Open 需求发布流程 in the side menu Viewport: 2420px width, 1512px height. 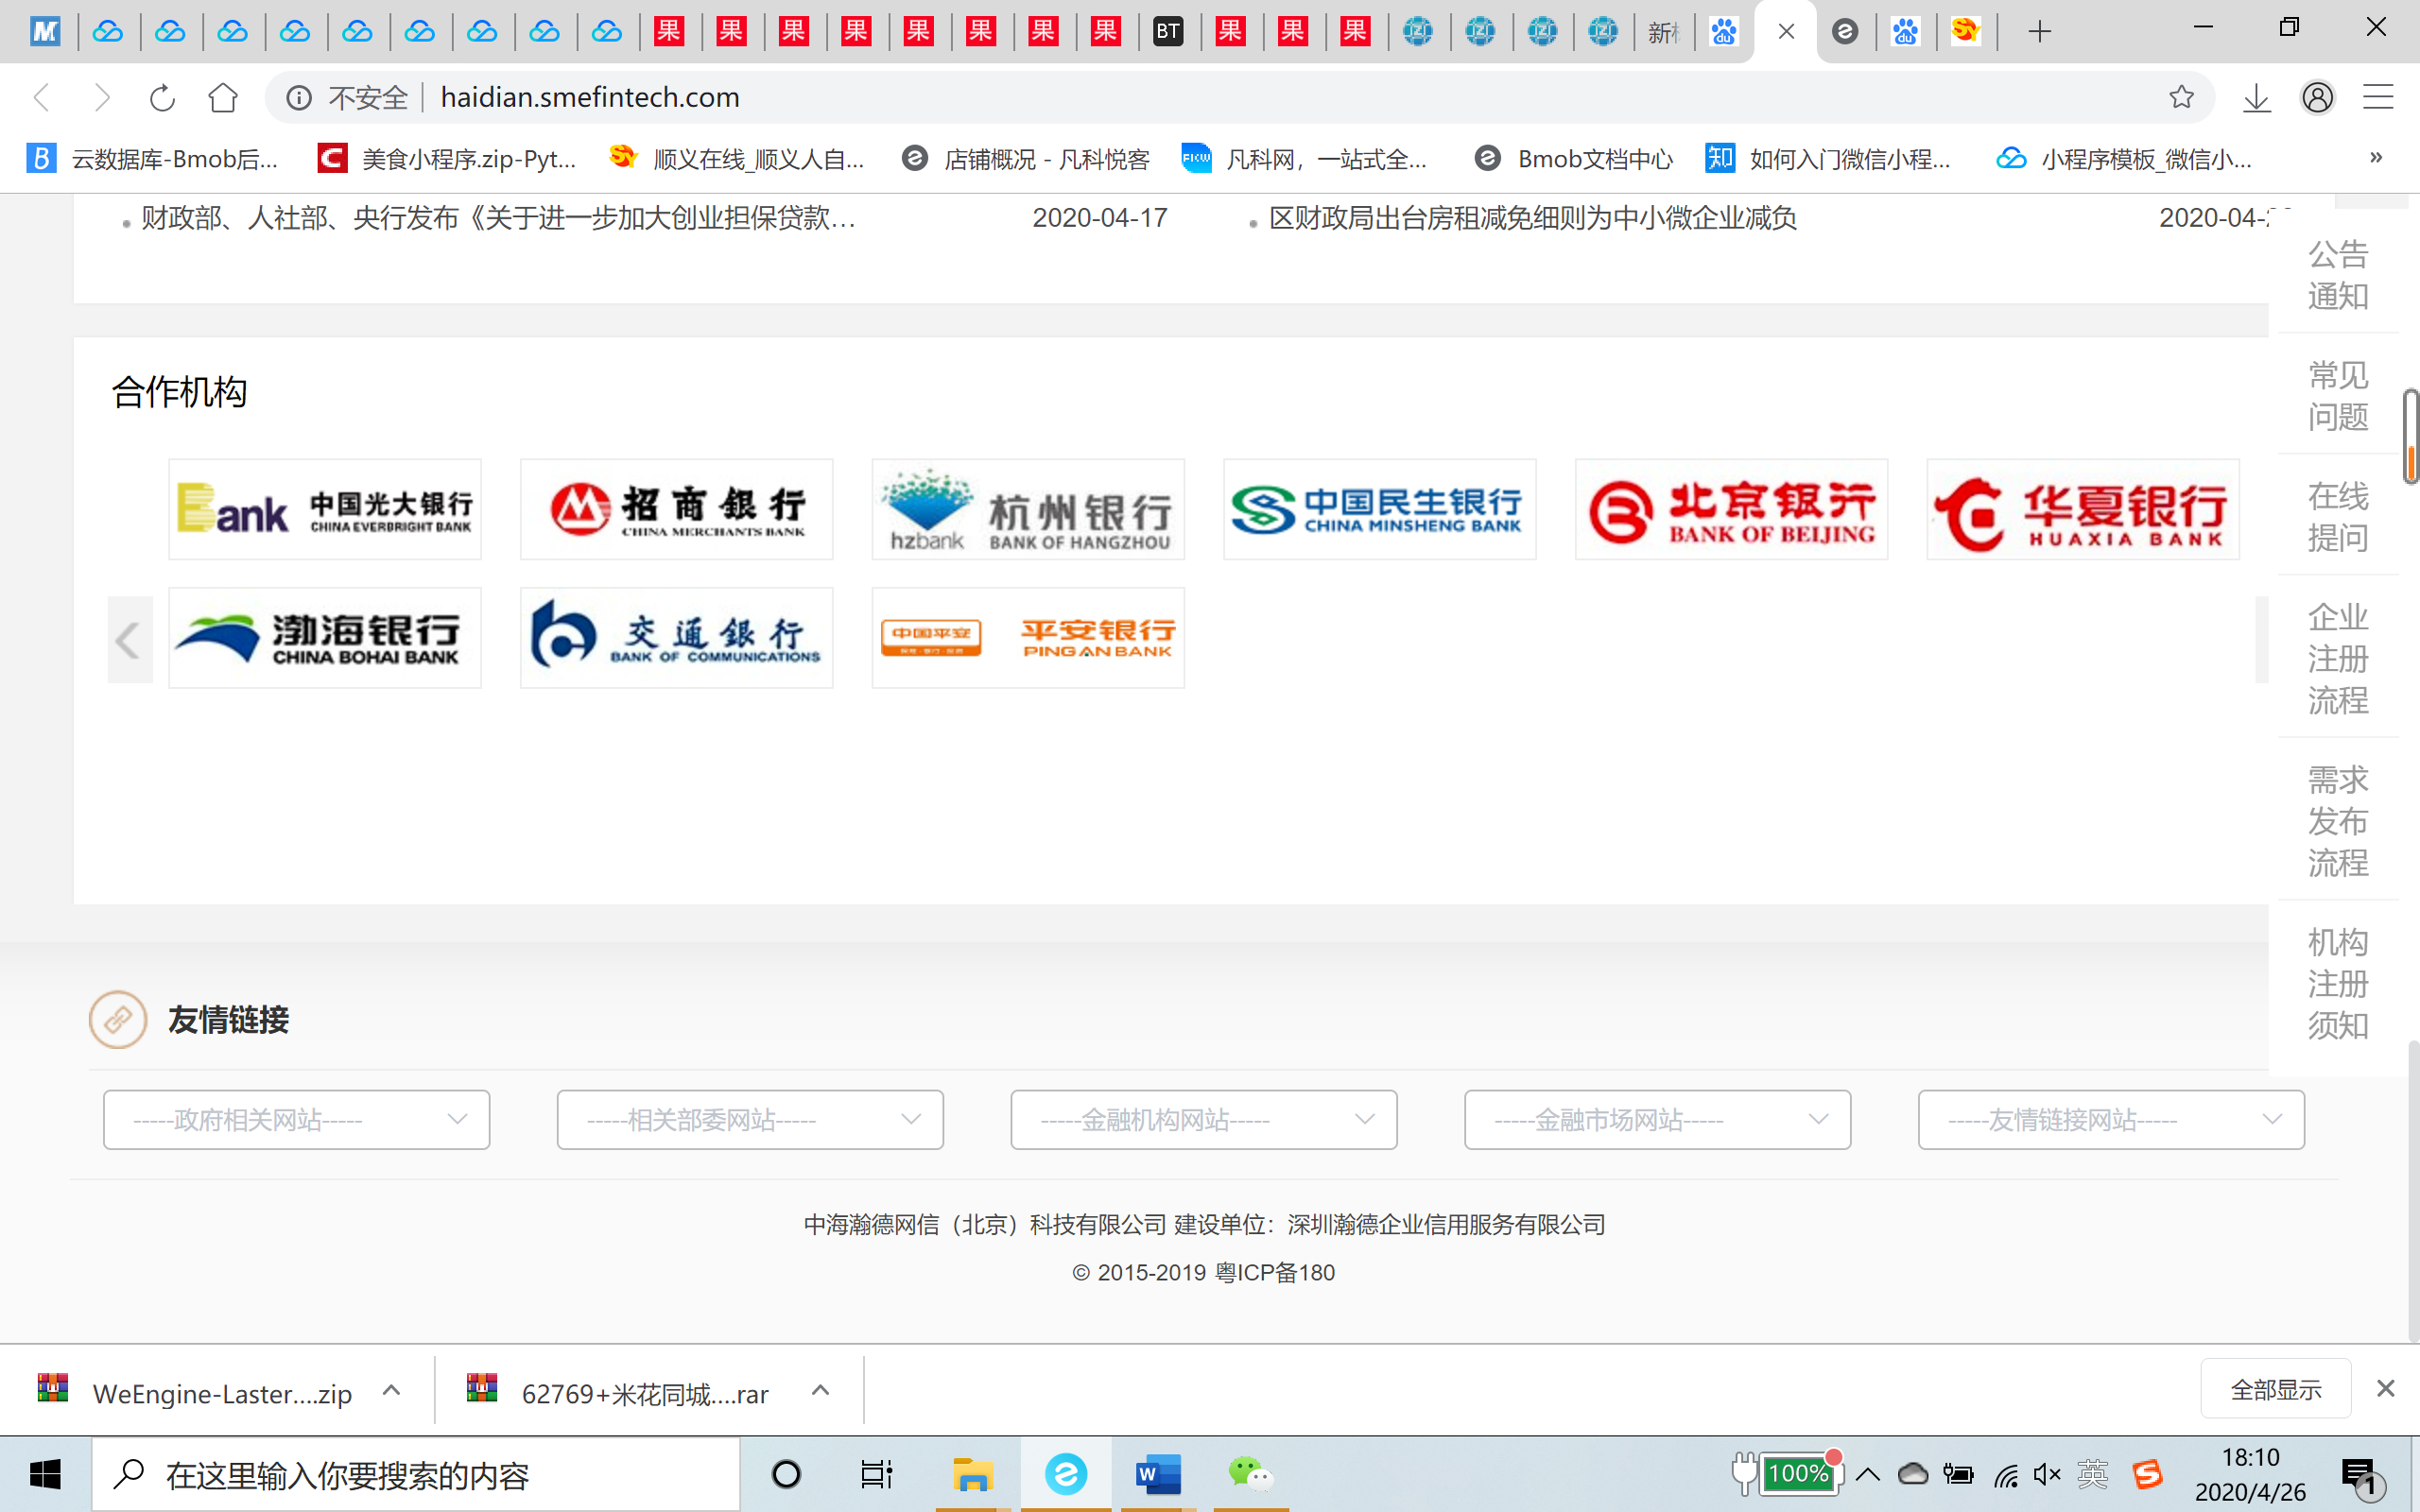coord(2338,821)
